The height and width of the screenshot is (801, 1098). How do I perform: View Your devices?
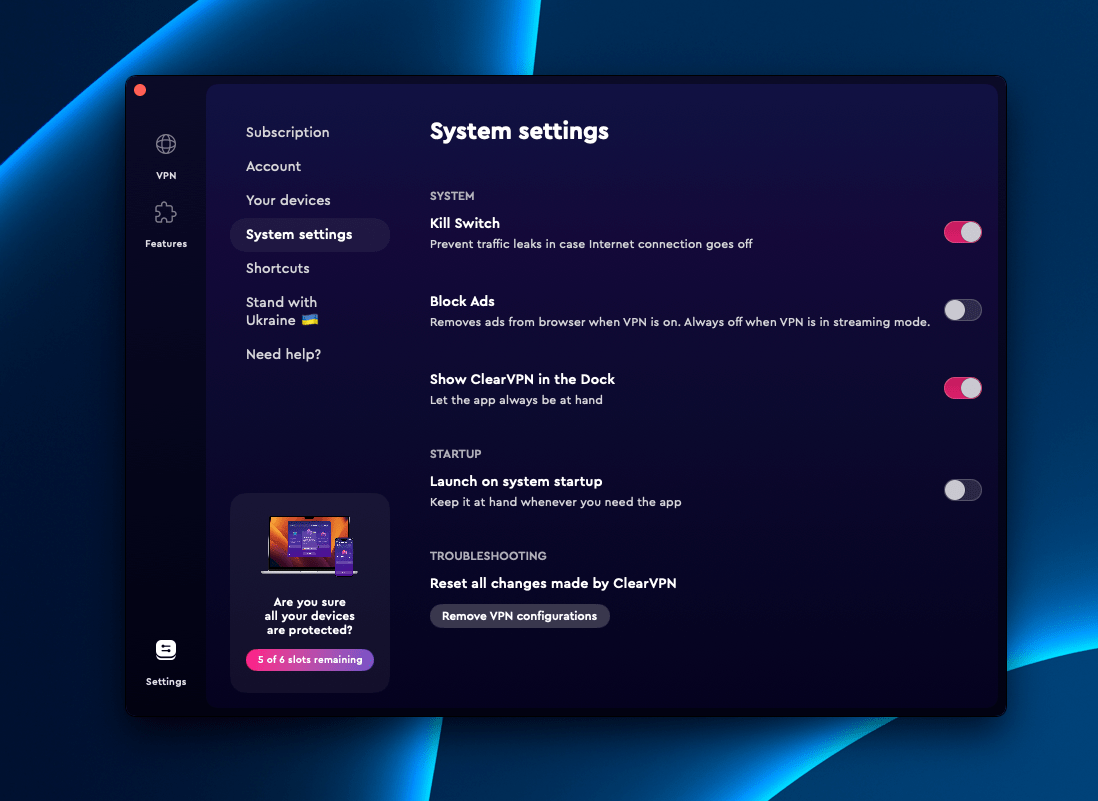coord(288,200)
